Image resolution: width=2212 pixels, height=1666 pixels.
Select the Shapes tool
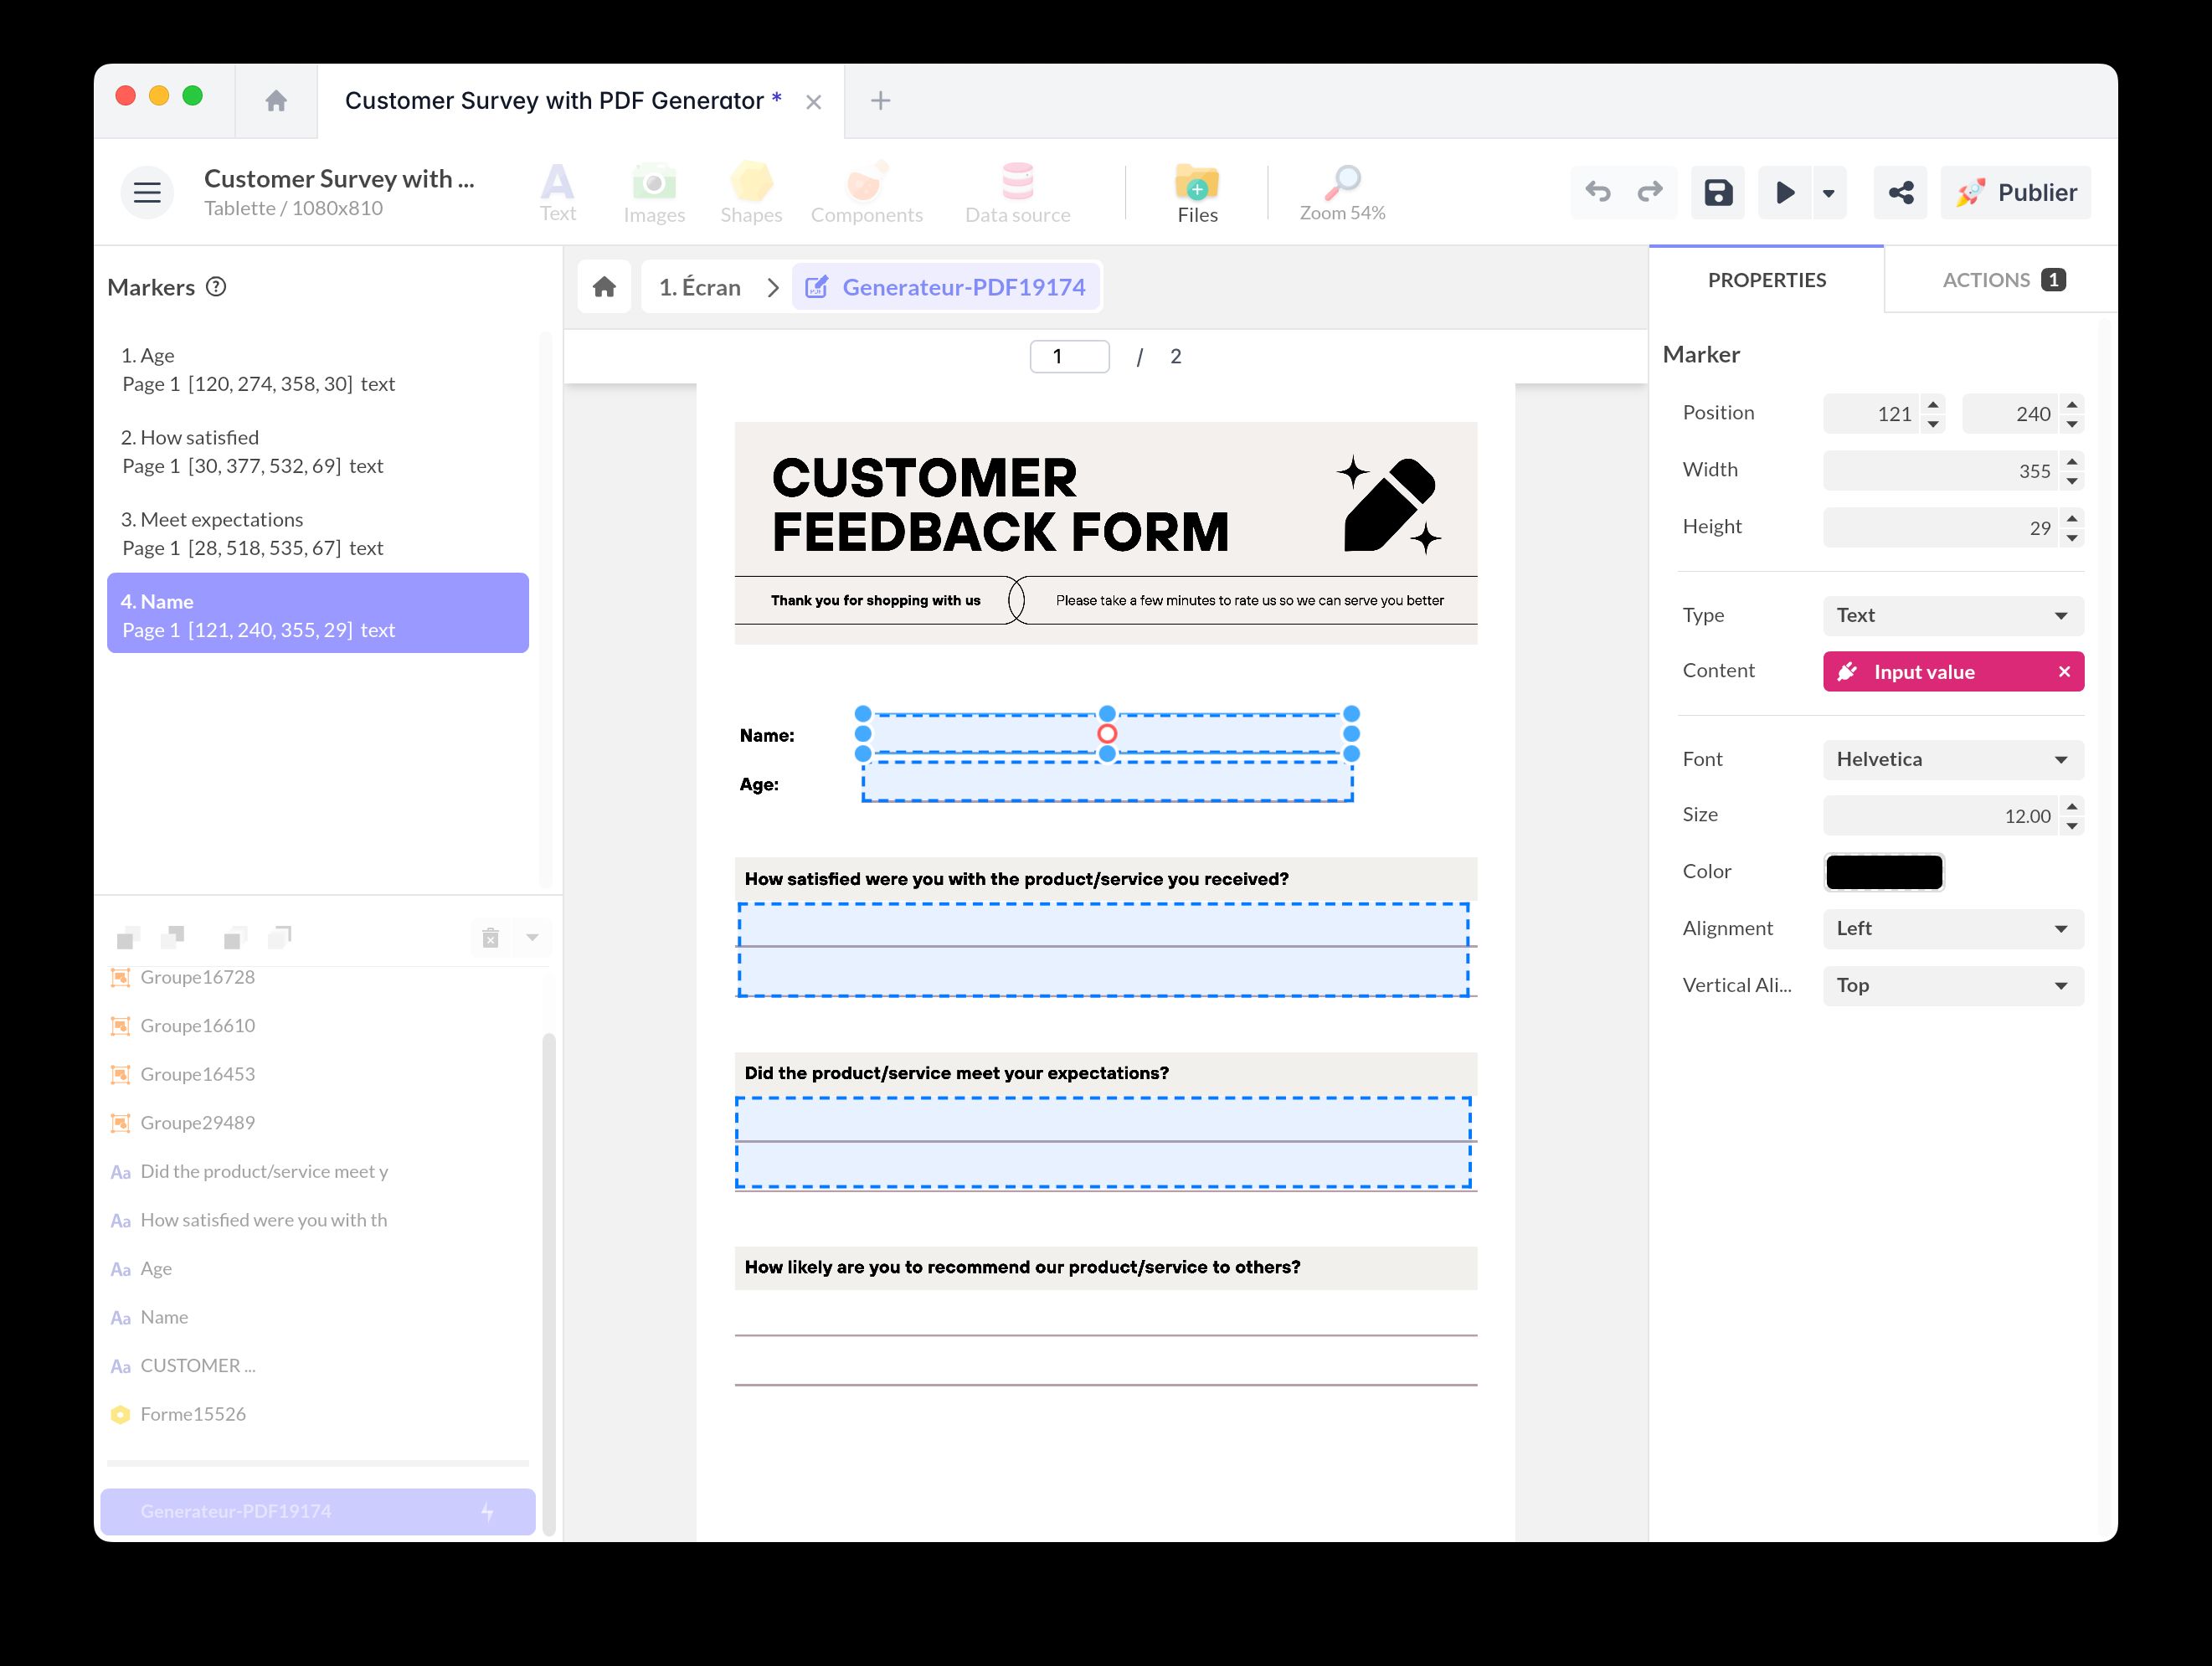(751, 192)
